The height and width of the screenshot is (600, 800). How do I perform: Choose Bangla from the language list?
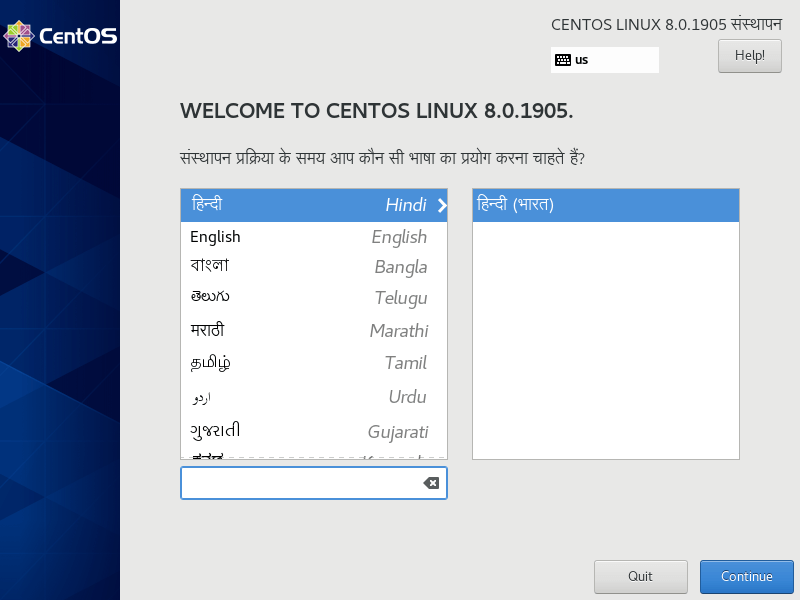[x=313, y=266]
